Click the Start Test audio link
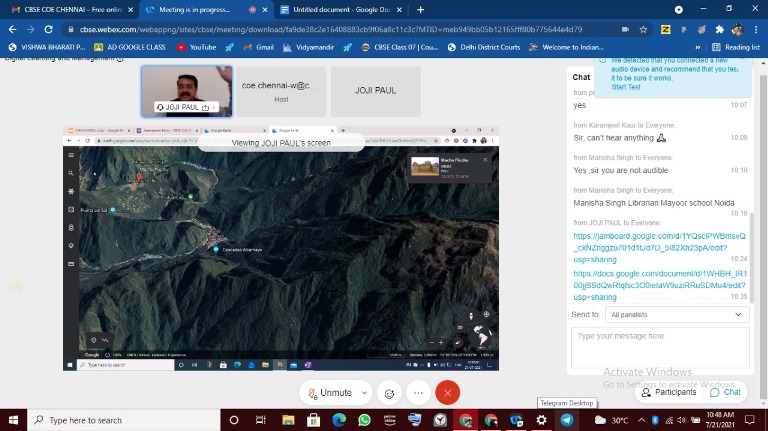The height and width of the screenshot is (431, 768). [626, 87]
